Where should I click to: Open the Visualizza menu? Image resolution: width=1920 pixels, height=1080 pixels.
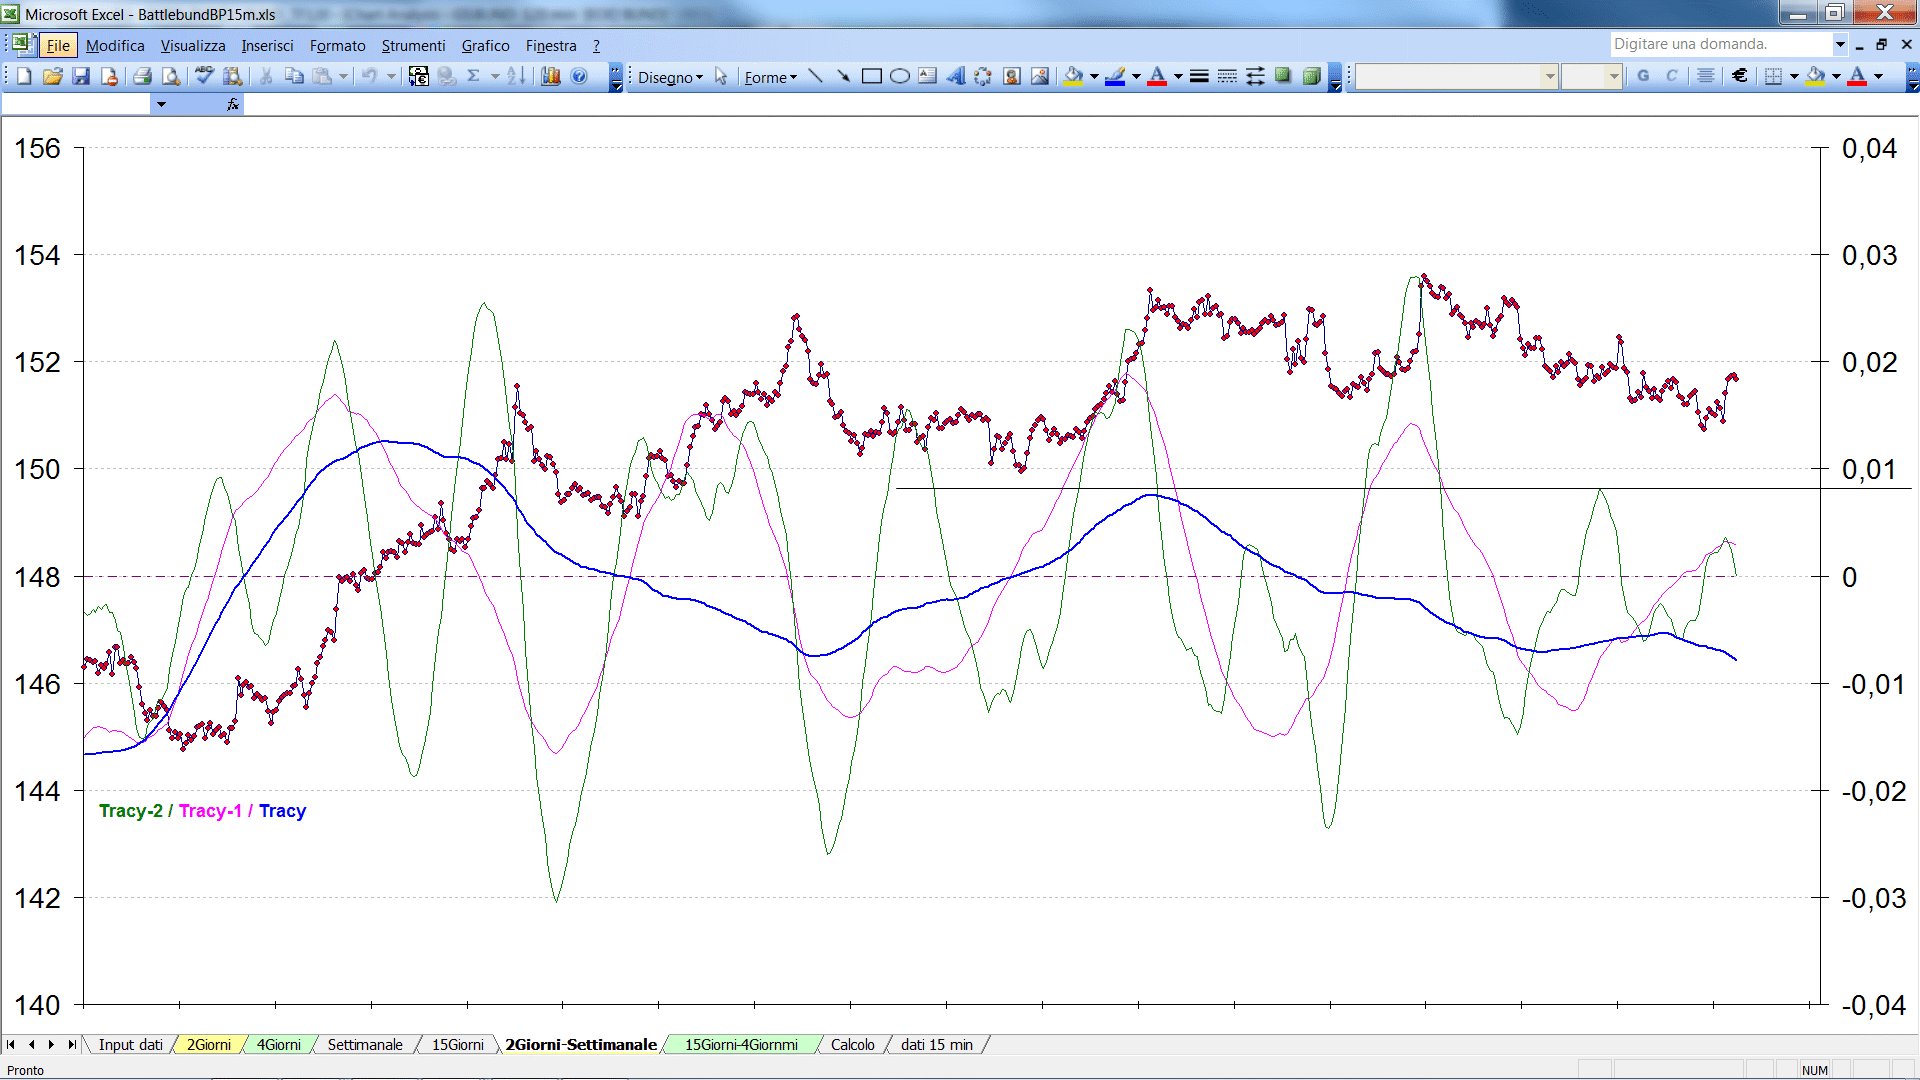pos(193,45)
